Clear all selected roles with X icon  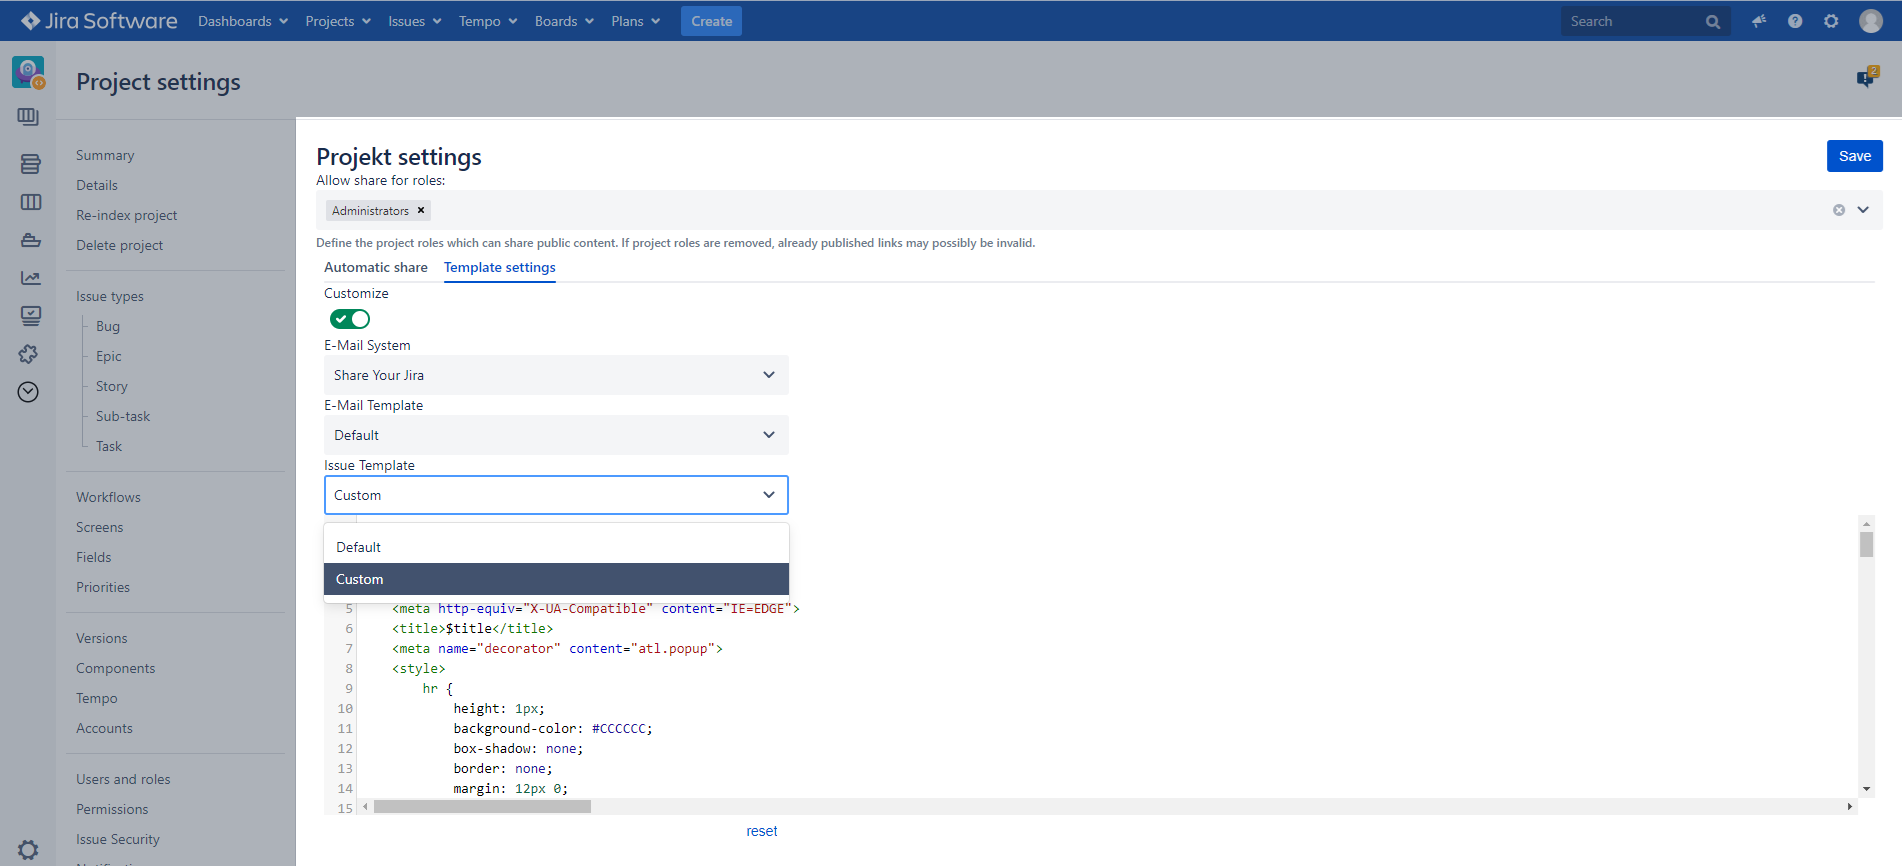(x=1838, y=210)
